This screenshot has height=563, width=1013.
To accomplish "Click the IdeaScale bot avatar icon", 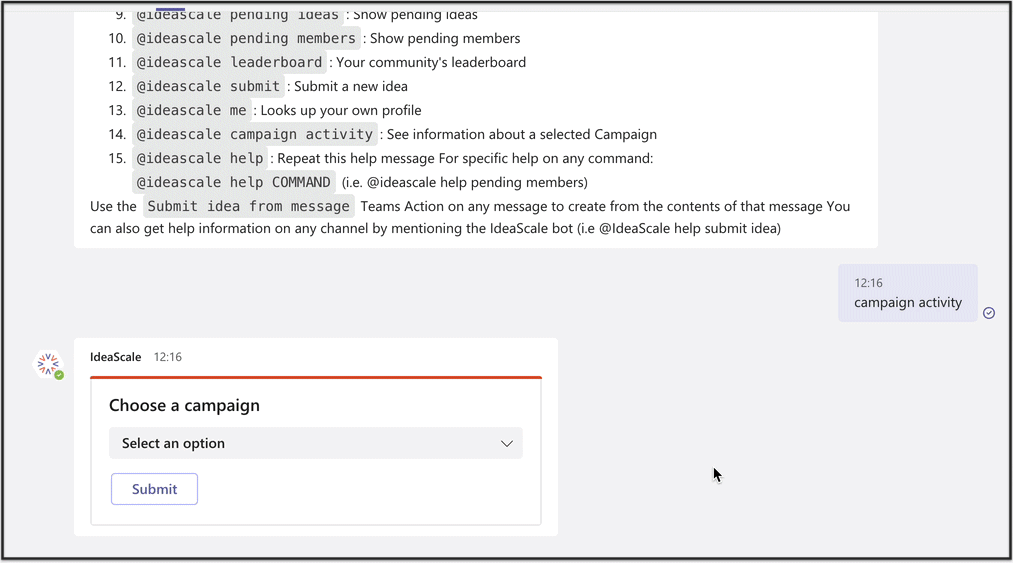I will pos(48,365).
